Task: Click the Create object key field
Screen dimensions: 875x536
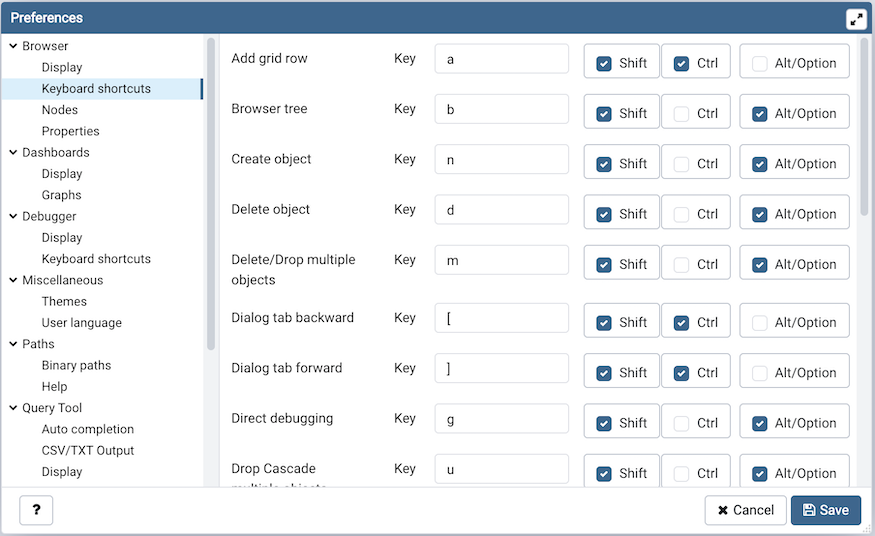Action: (502, 160)
